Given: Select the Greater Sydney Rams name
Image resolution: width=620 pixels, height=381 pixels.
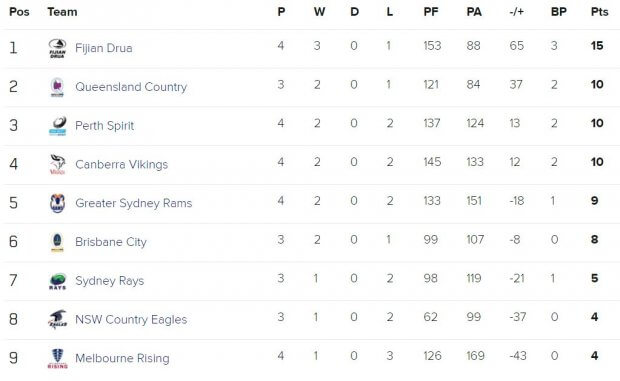Looking at the screenshot, I should tap(133, 203).
